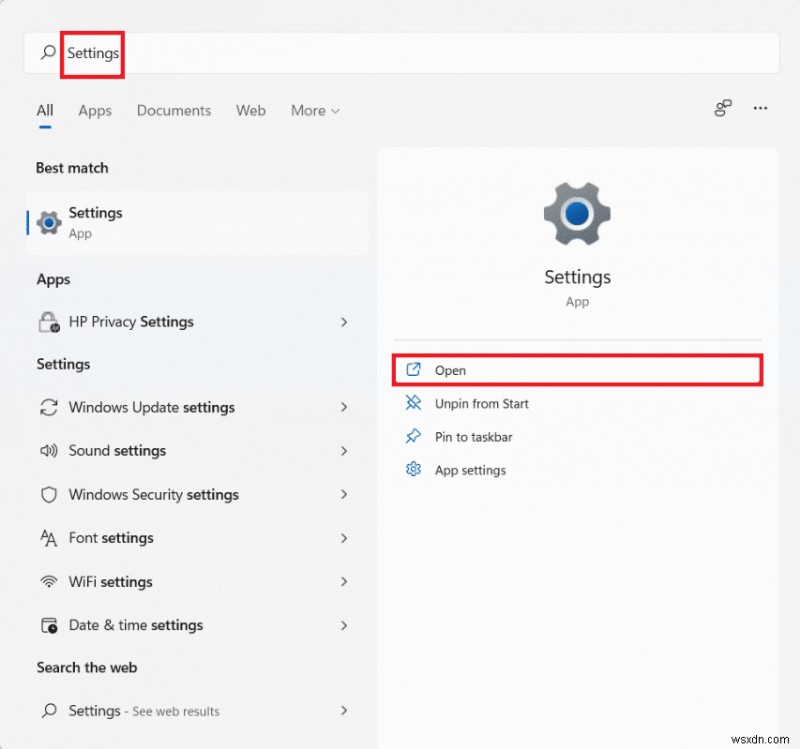800x749 pixels.
Task: Expand the More search filters dropdown
Action: click(x=314, y=110)
